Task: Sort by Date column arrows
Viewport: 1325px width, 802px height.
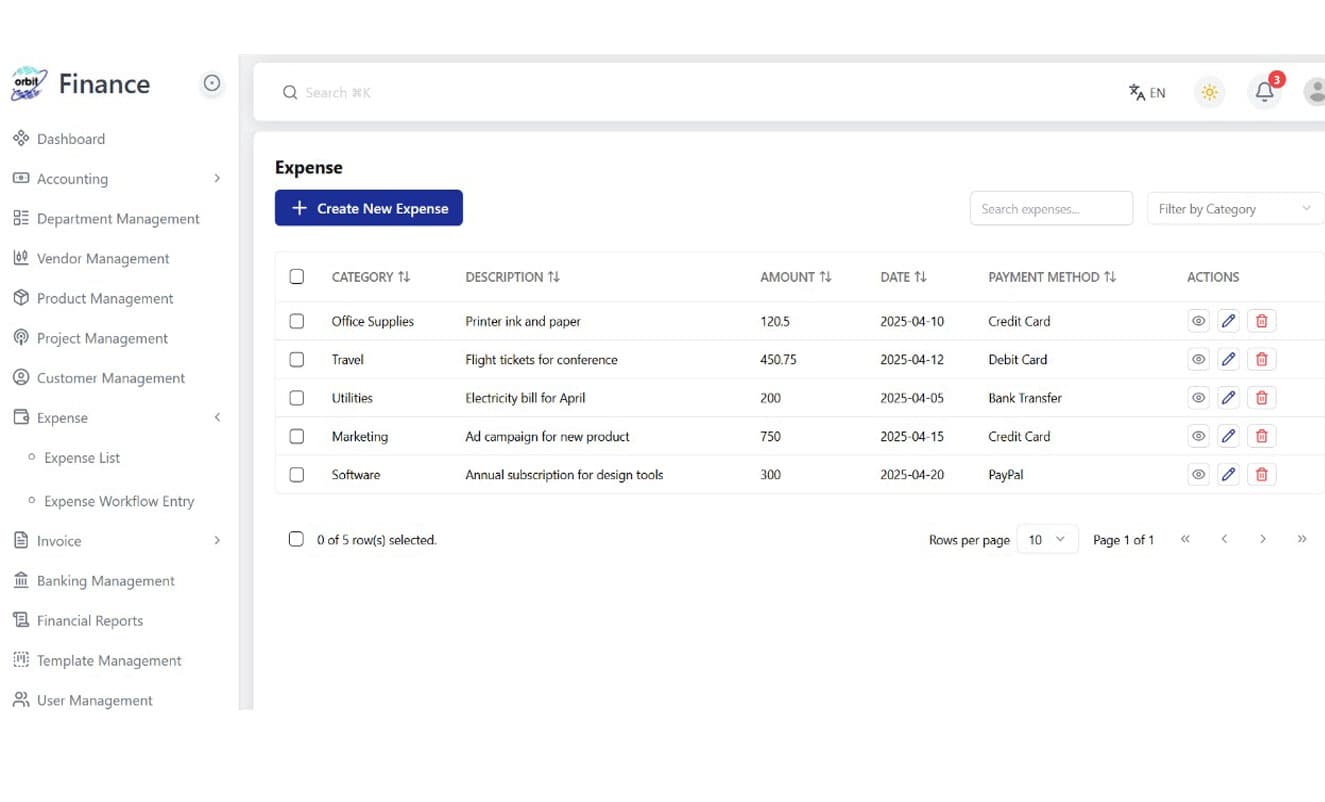Action: coord(921,277)
